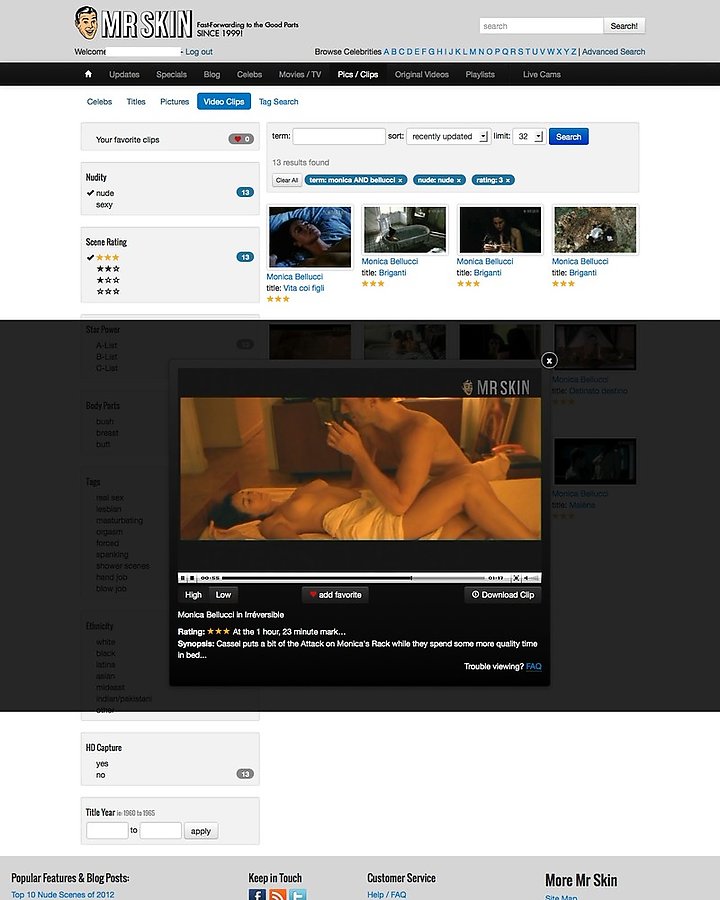Switch to the Titles sub-tab
The image size is (720, 900).
(136, 102)
